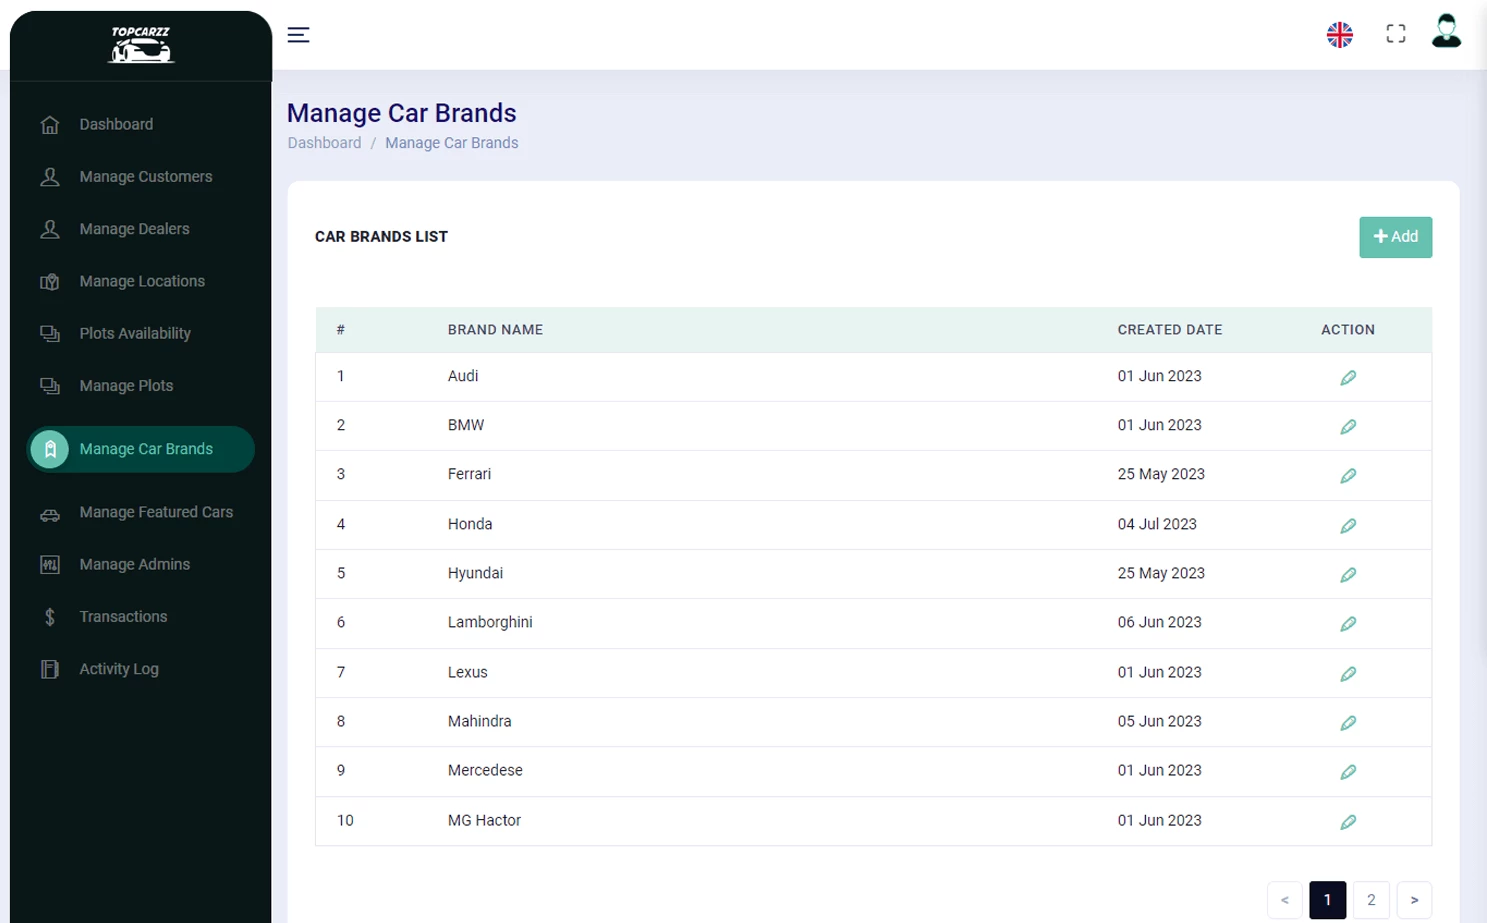The height and width of the screenshot is (923, 1487).
Task: Select the Plots Availability icon
Action: (x=49, y=333)
